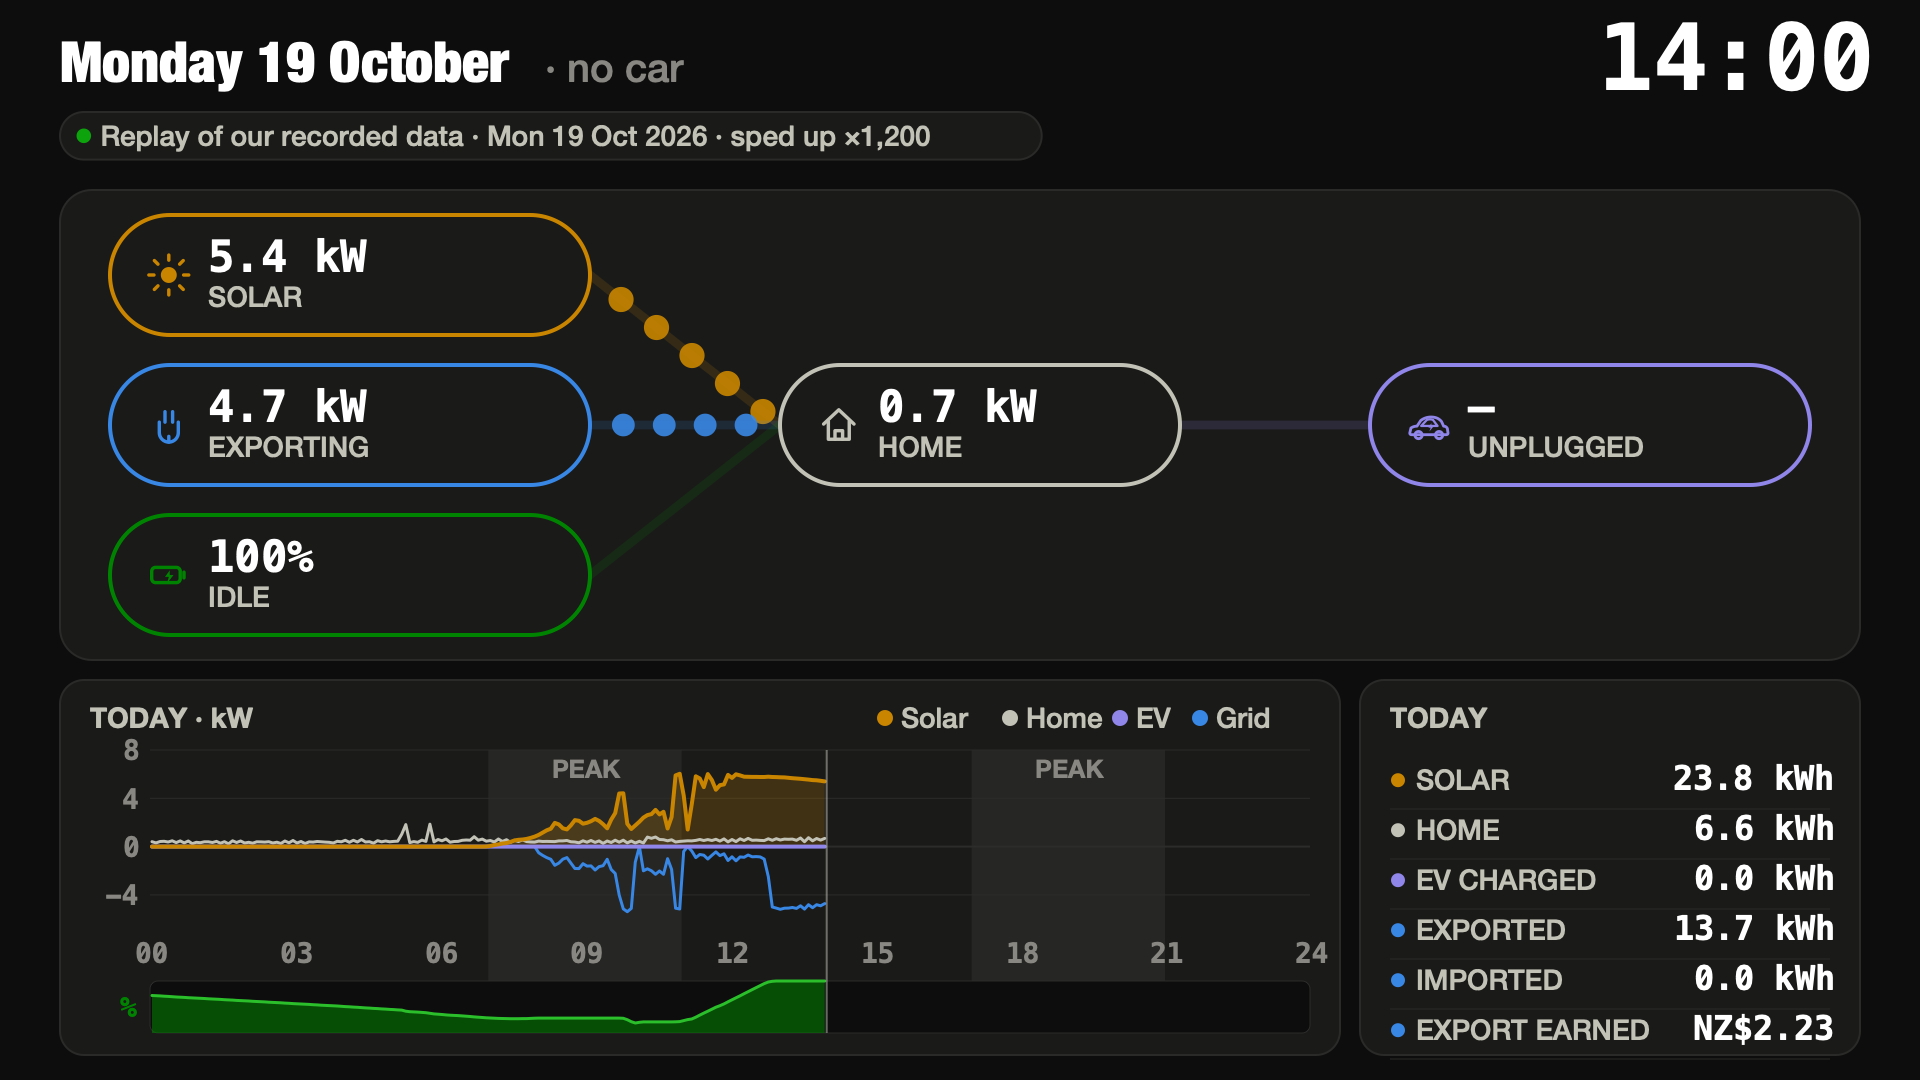Click the SOLAR 23.8 kWh row
This screenshot has height=1080, width=1920.
(x=1612, y=779)
